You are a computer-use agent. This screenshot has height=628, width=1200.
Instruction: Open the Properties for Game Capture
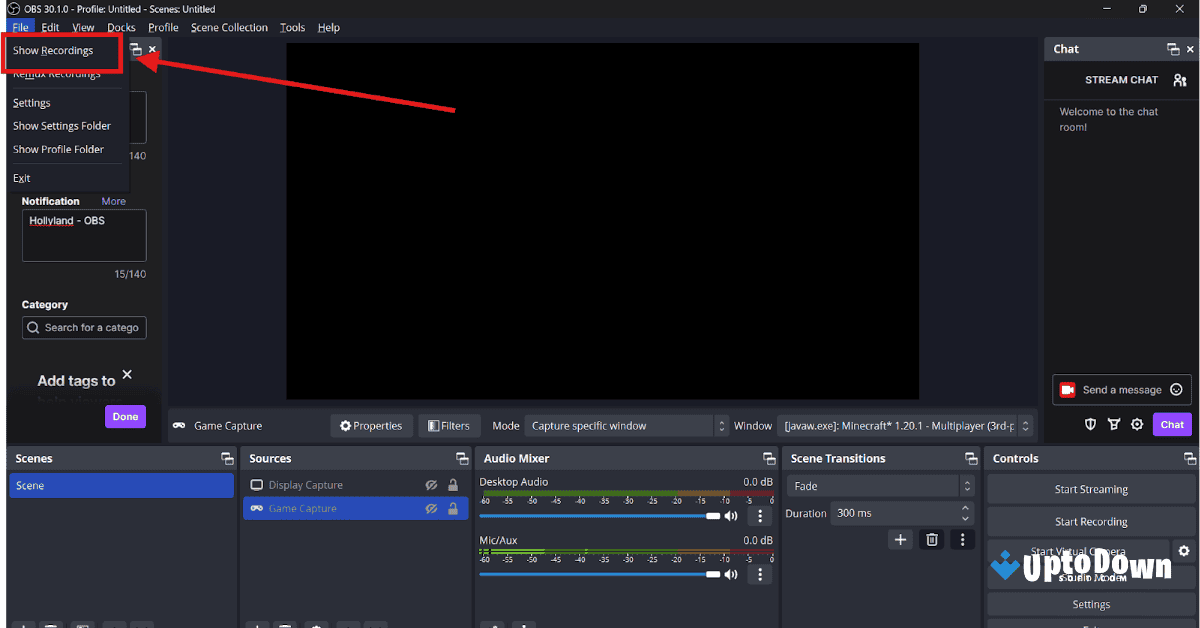[x=371, y=425]
